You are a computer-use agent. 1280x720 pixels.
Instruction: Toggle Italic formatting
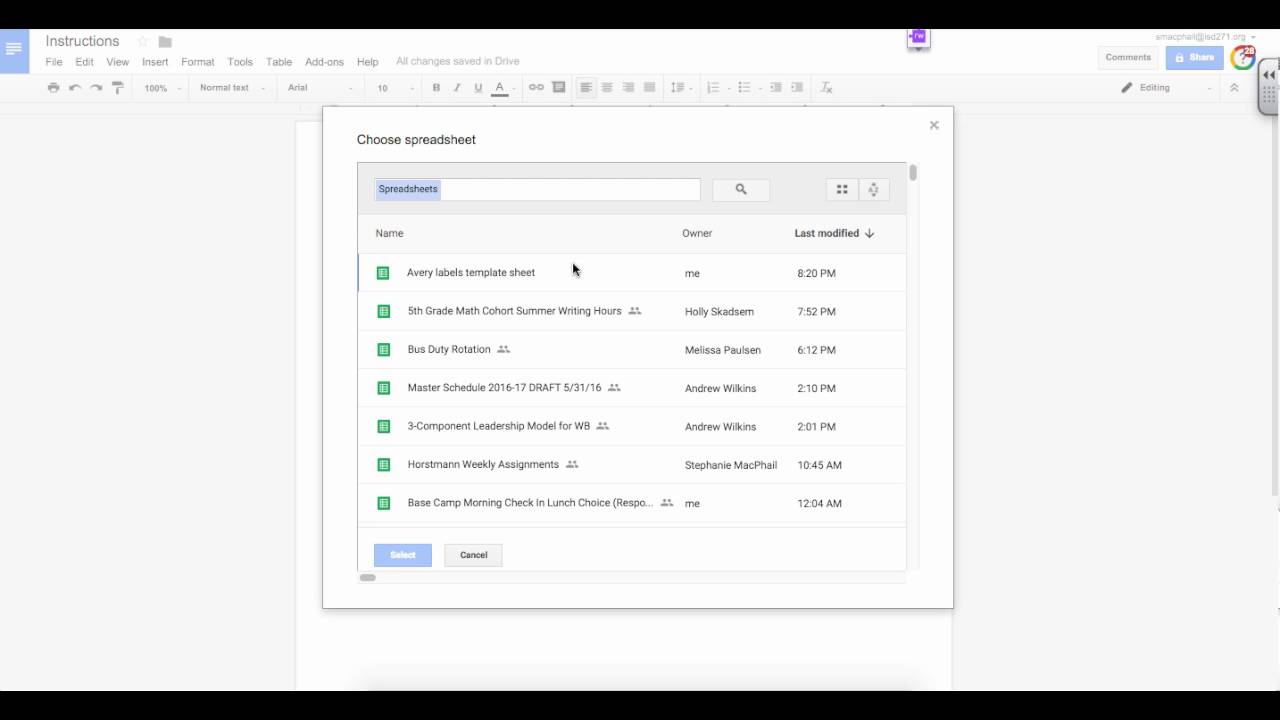(457, 88)
